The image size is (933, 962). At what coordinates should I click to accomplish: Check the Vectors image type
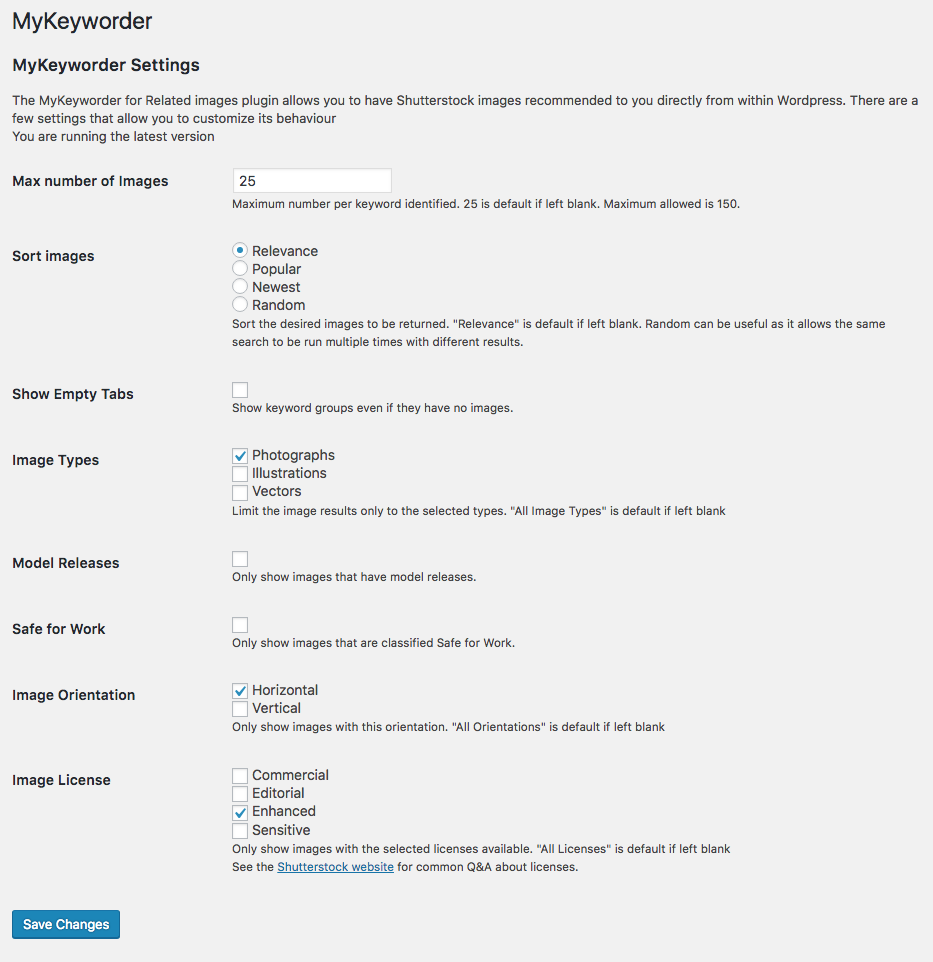[240, 492]
